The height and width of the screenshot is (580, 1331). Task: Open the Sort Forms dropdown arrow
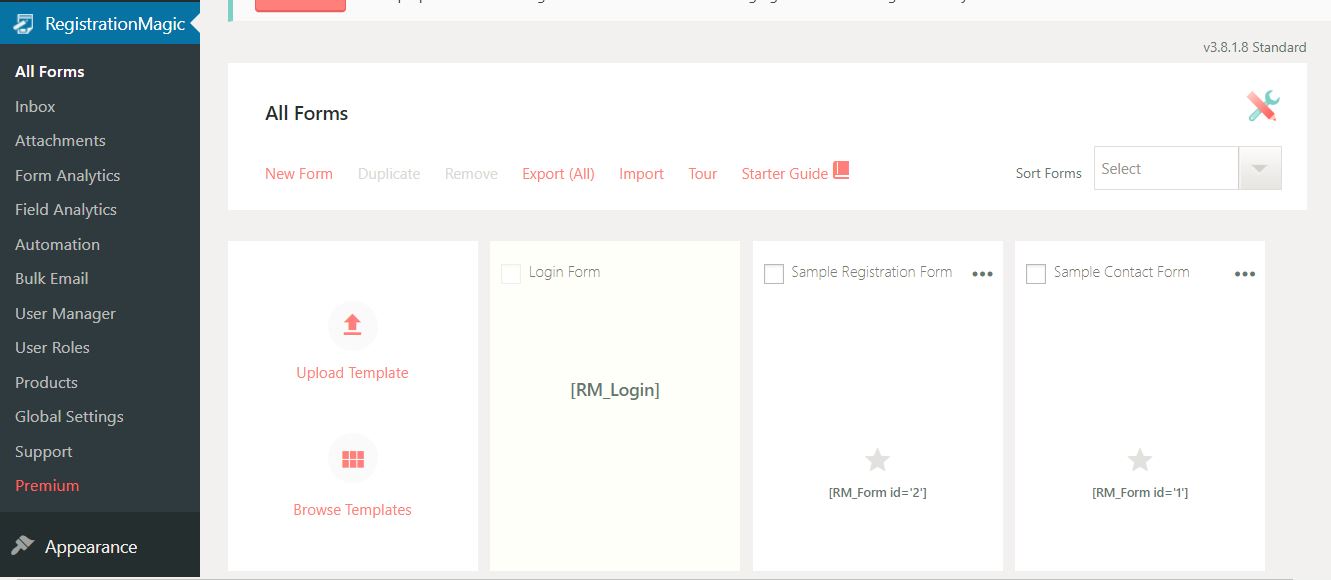point(1259,169)
